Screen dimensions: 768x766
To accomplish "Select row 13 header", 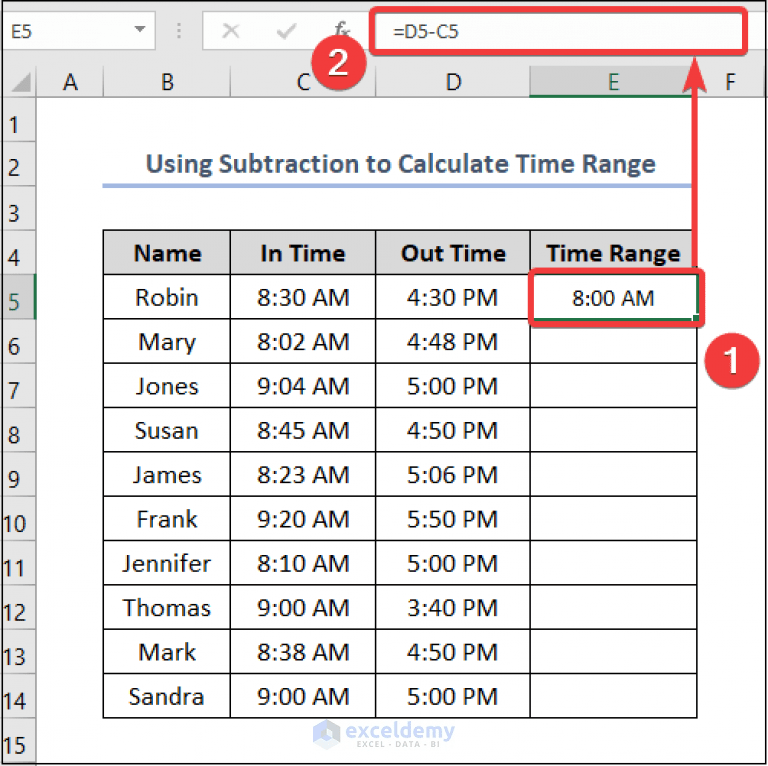I will tap(19, 652).
